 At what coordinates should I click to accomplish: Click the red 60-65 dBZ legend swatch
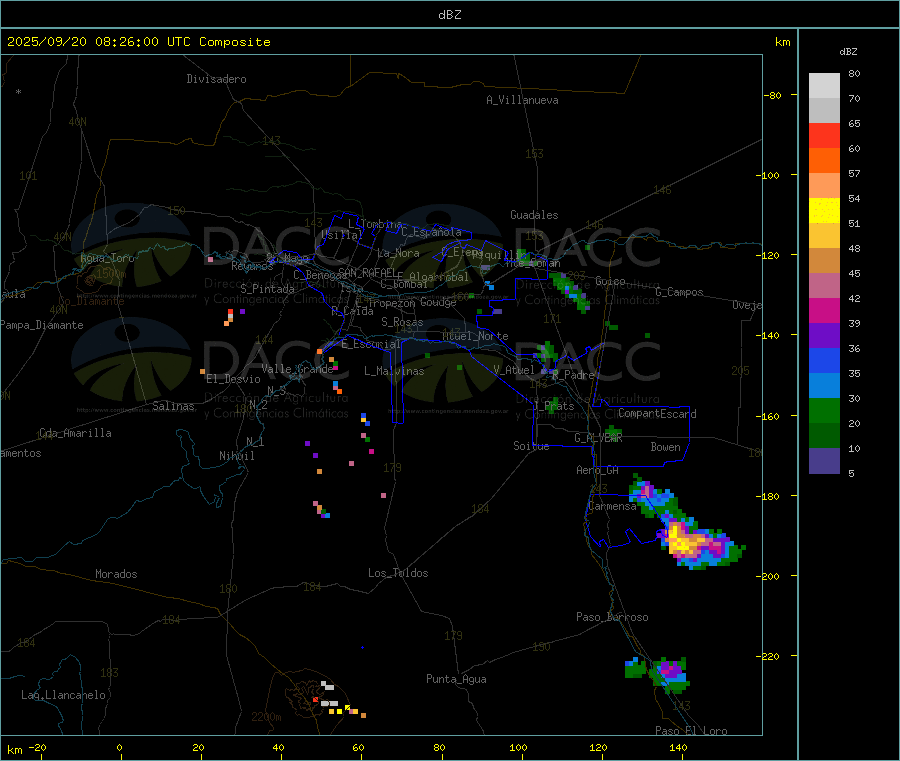coord(824,135)
